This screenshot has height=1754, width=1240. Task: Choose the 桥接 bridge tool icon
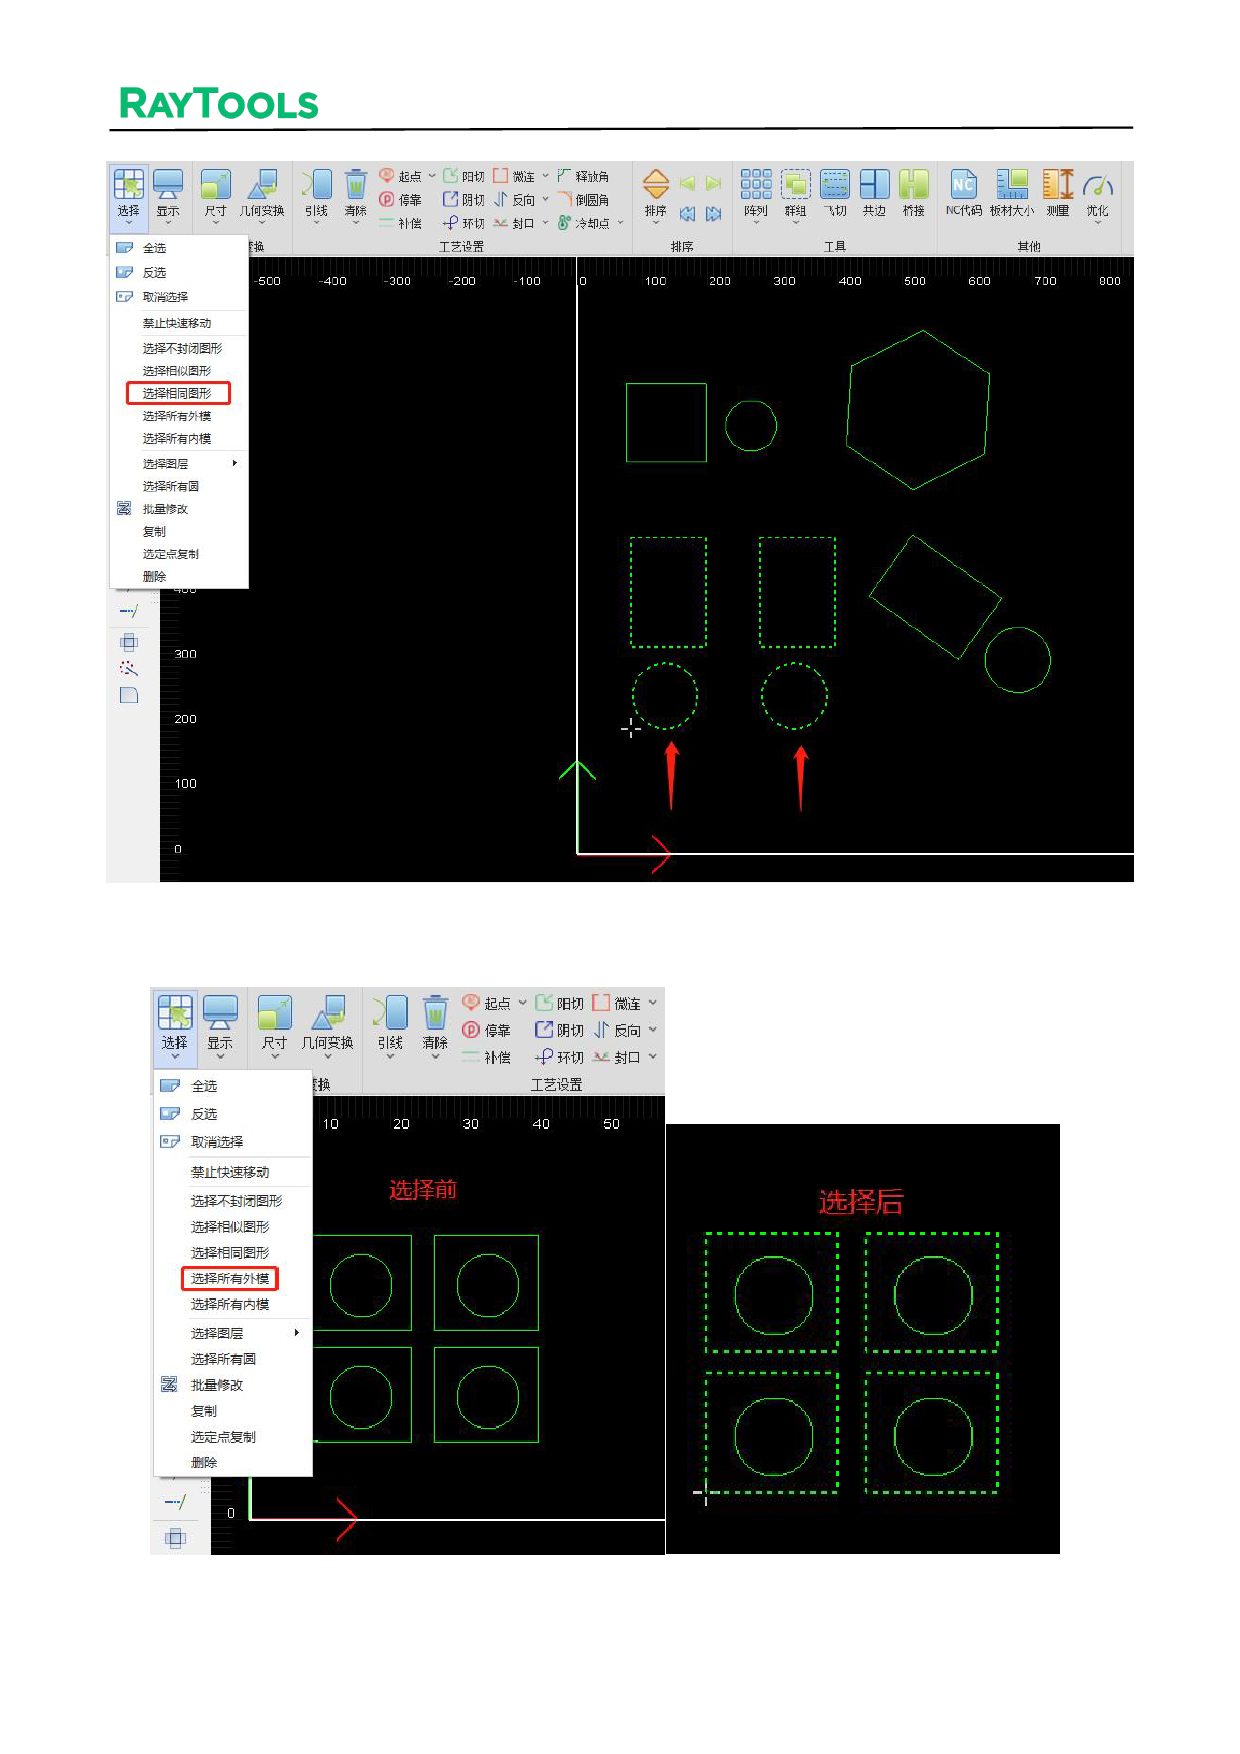point(913,185)
